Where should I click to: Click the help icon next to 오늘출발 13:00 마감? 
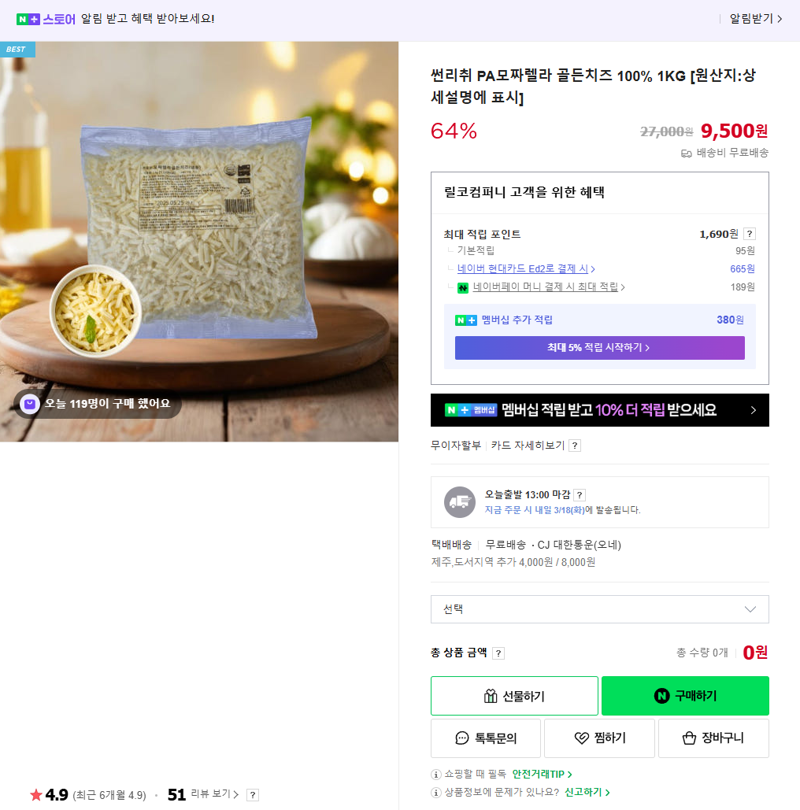pos(579,495)
